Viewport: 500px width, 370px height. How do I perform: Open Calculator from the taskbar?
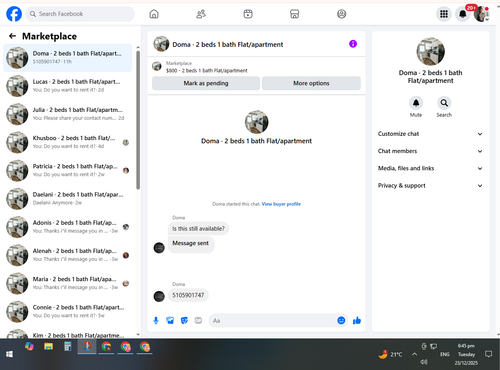tap(68, 347)
